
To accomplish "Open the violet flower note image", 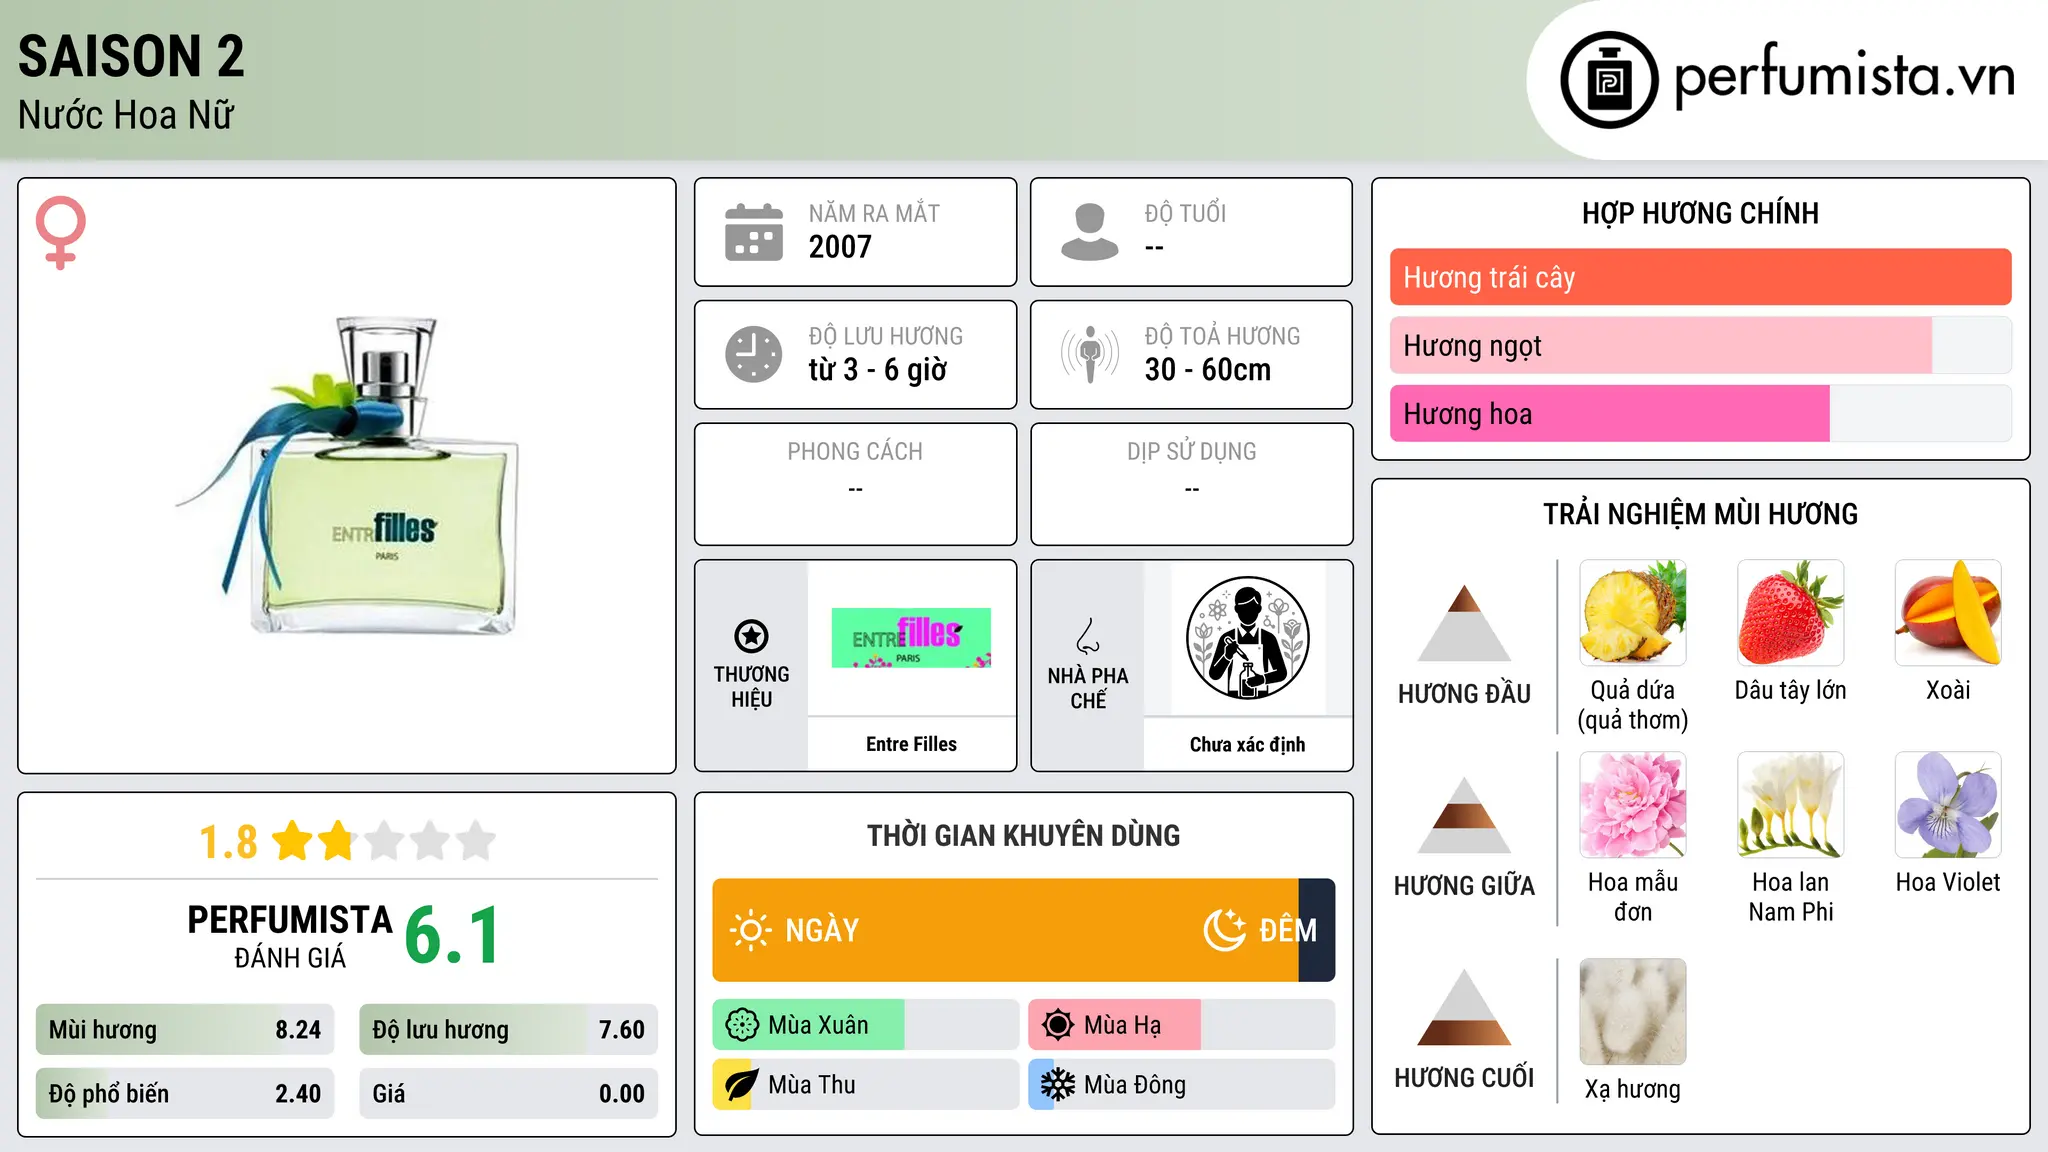I will tap(1948, 805).
